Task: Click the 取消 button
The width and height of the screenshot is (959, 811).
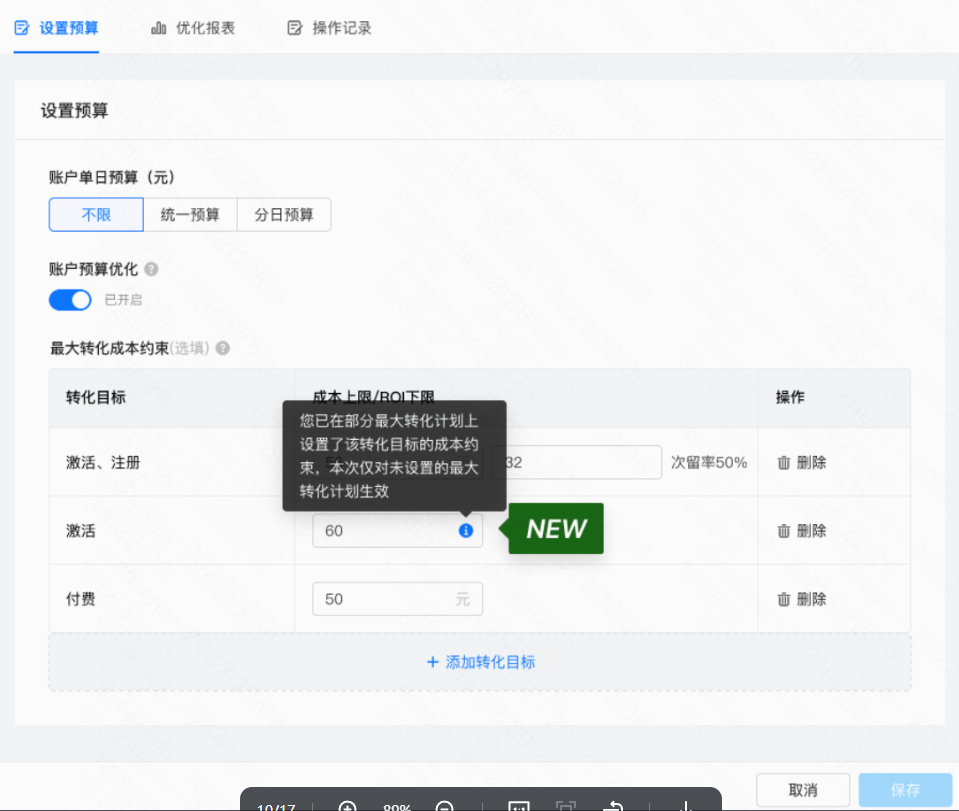Action: [802, 790]
